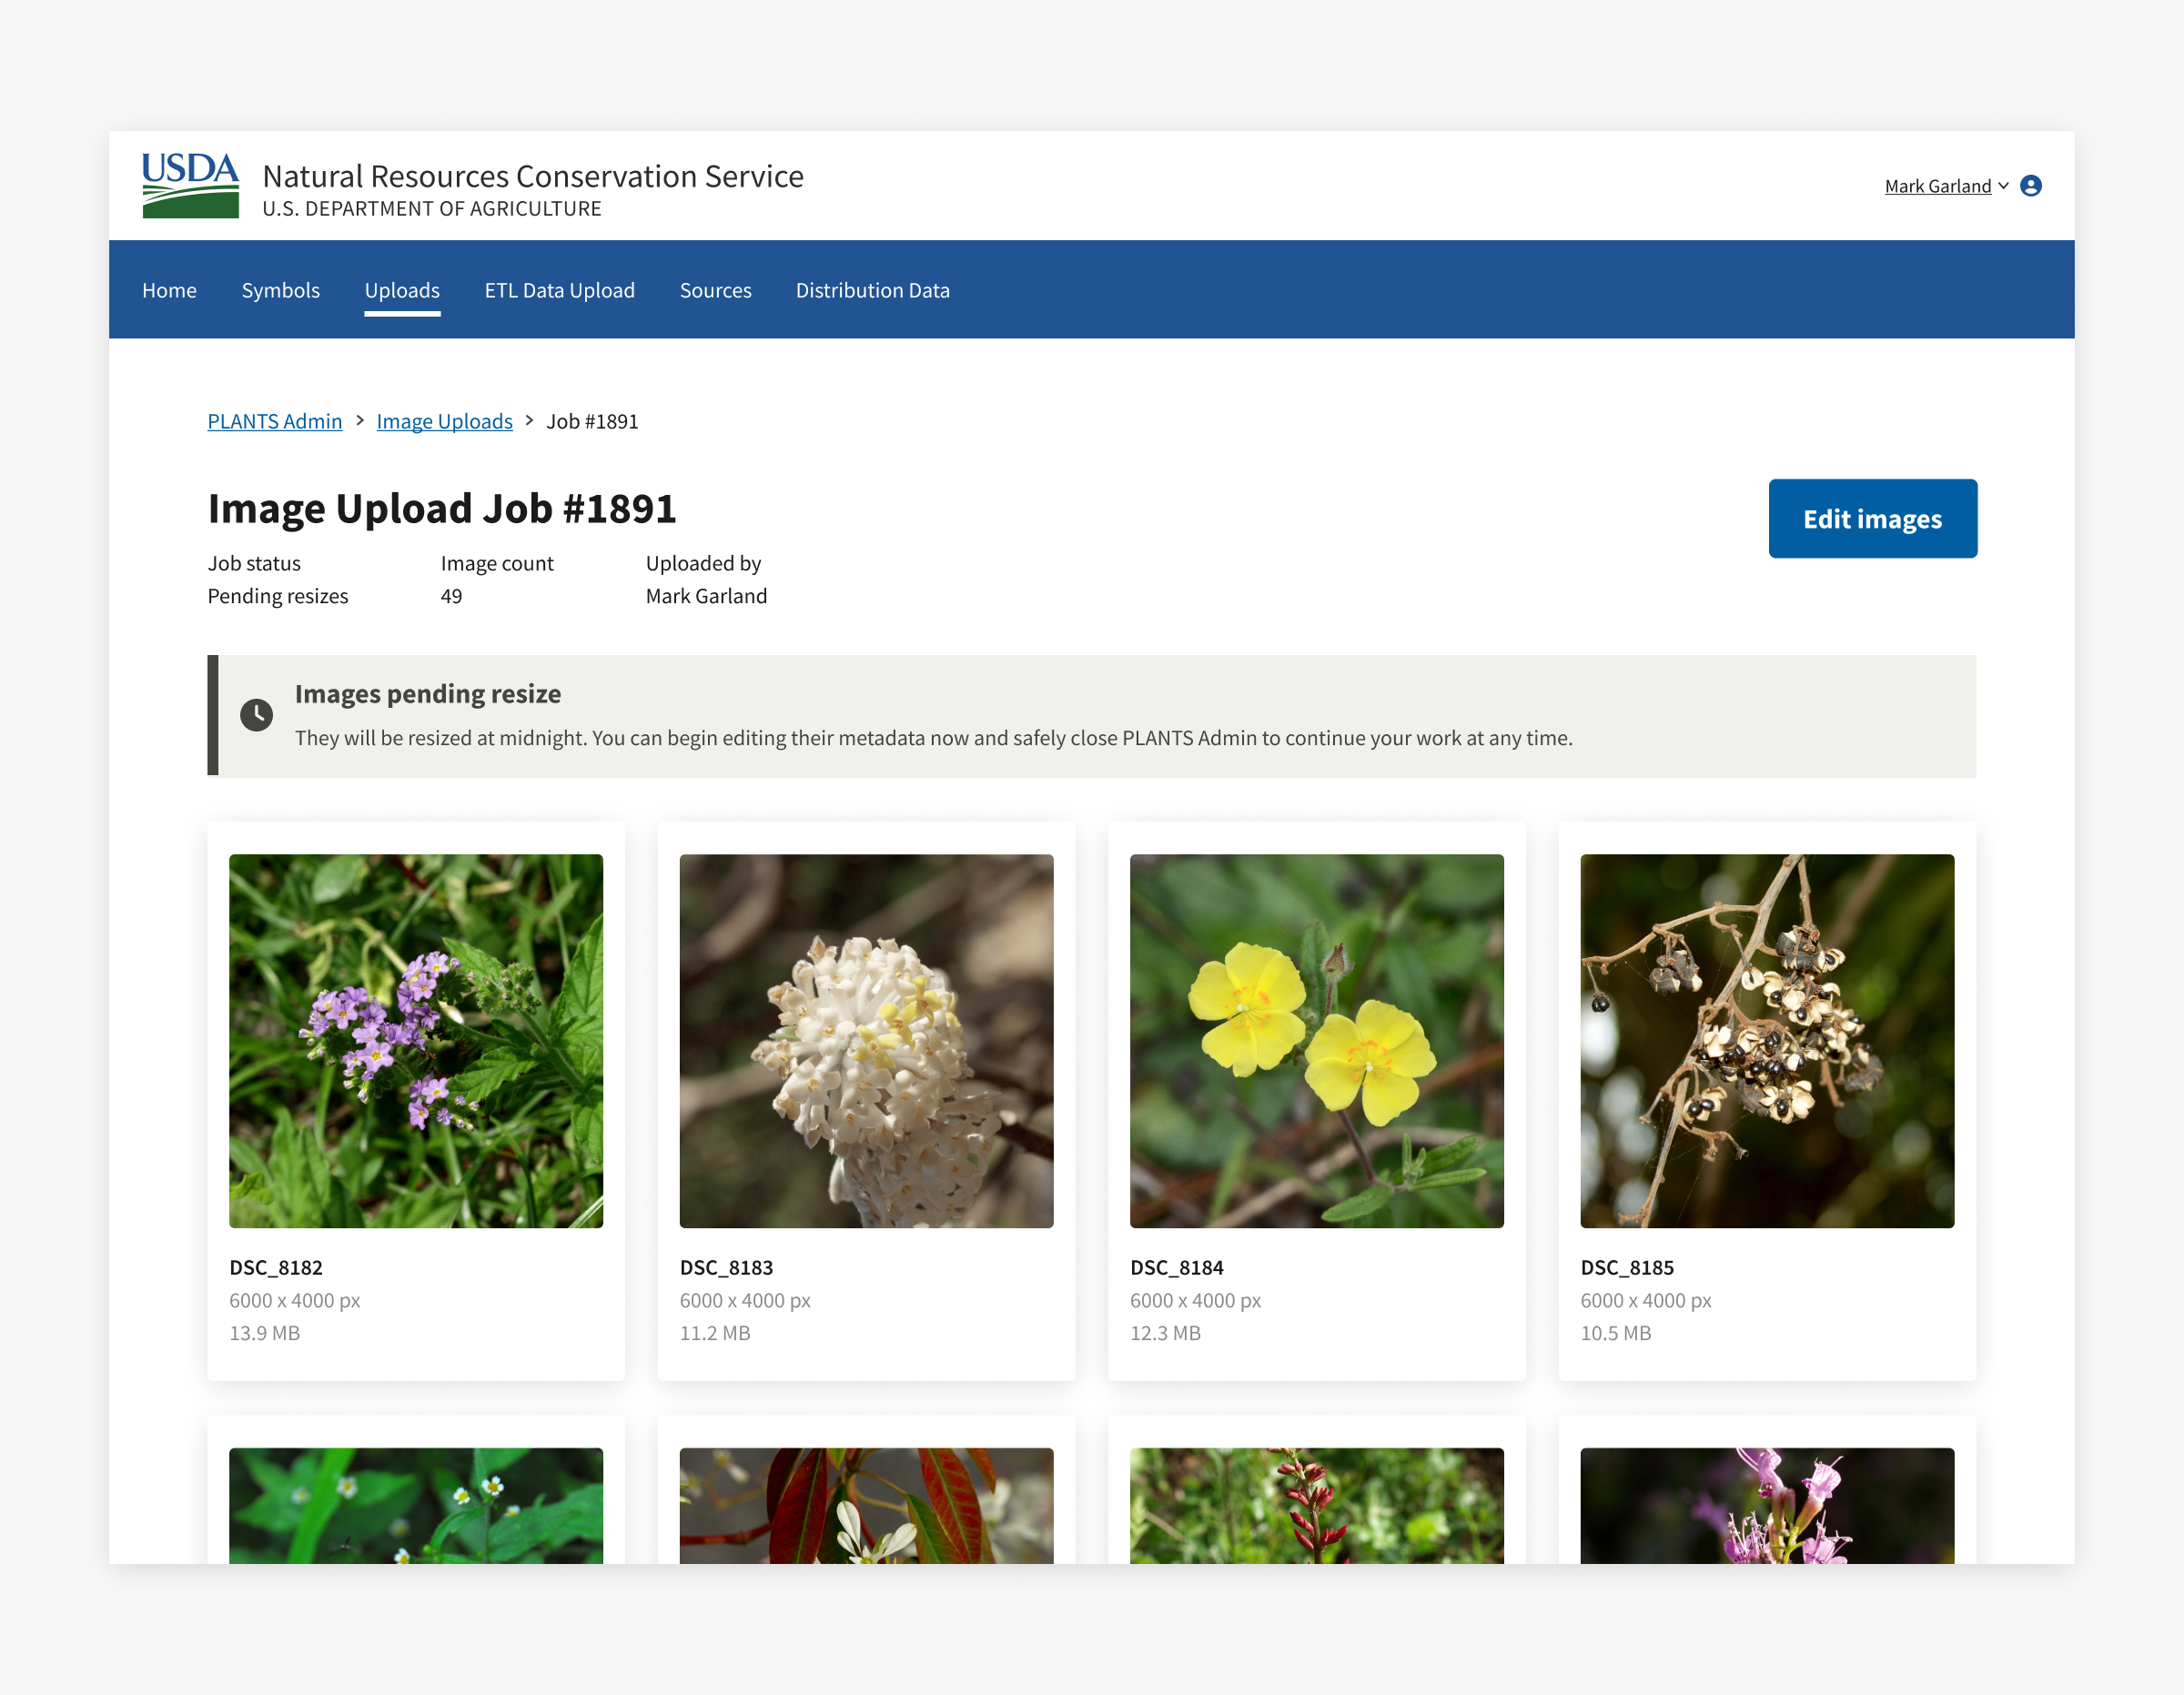Open the Distribution Data menu item
Viewport: 2184px width, 1695px height.
pyautogui.click(x=872, y=290)
